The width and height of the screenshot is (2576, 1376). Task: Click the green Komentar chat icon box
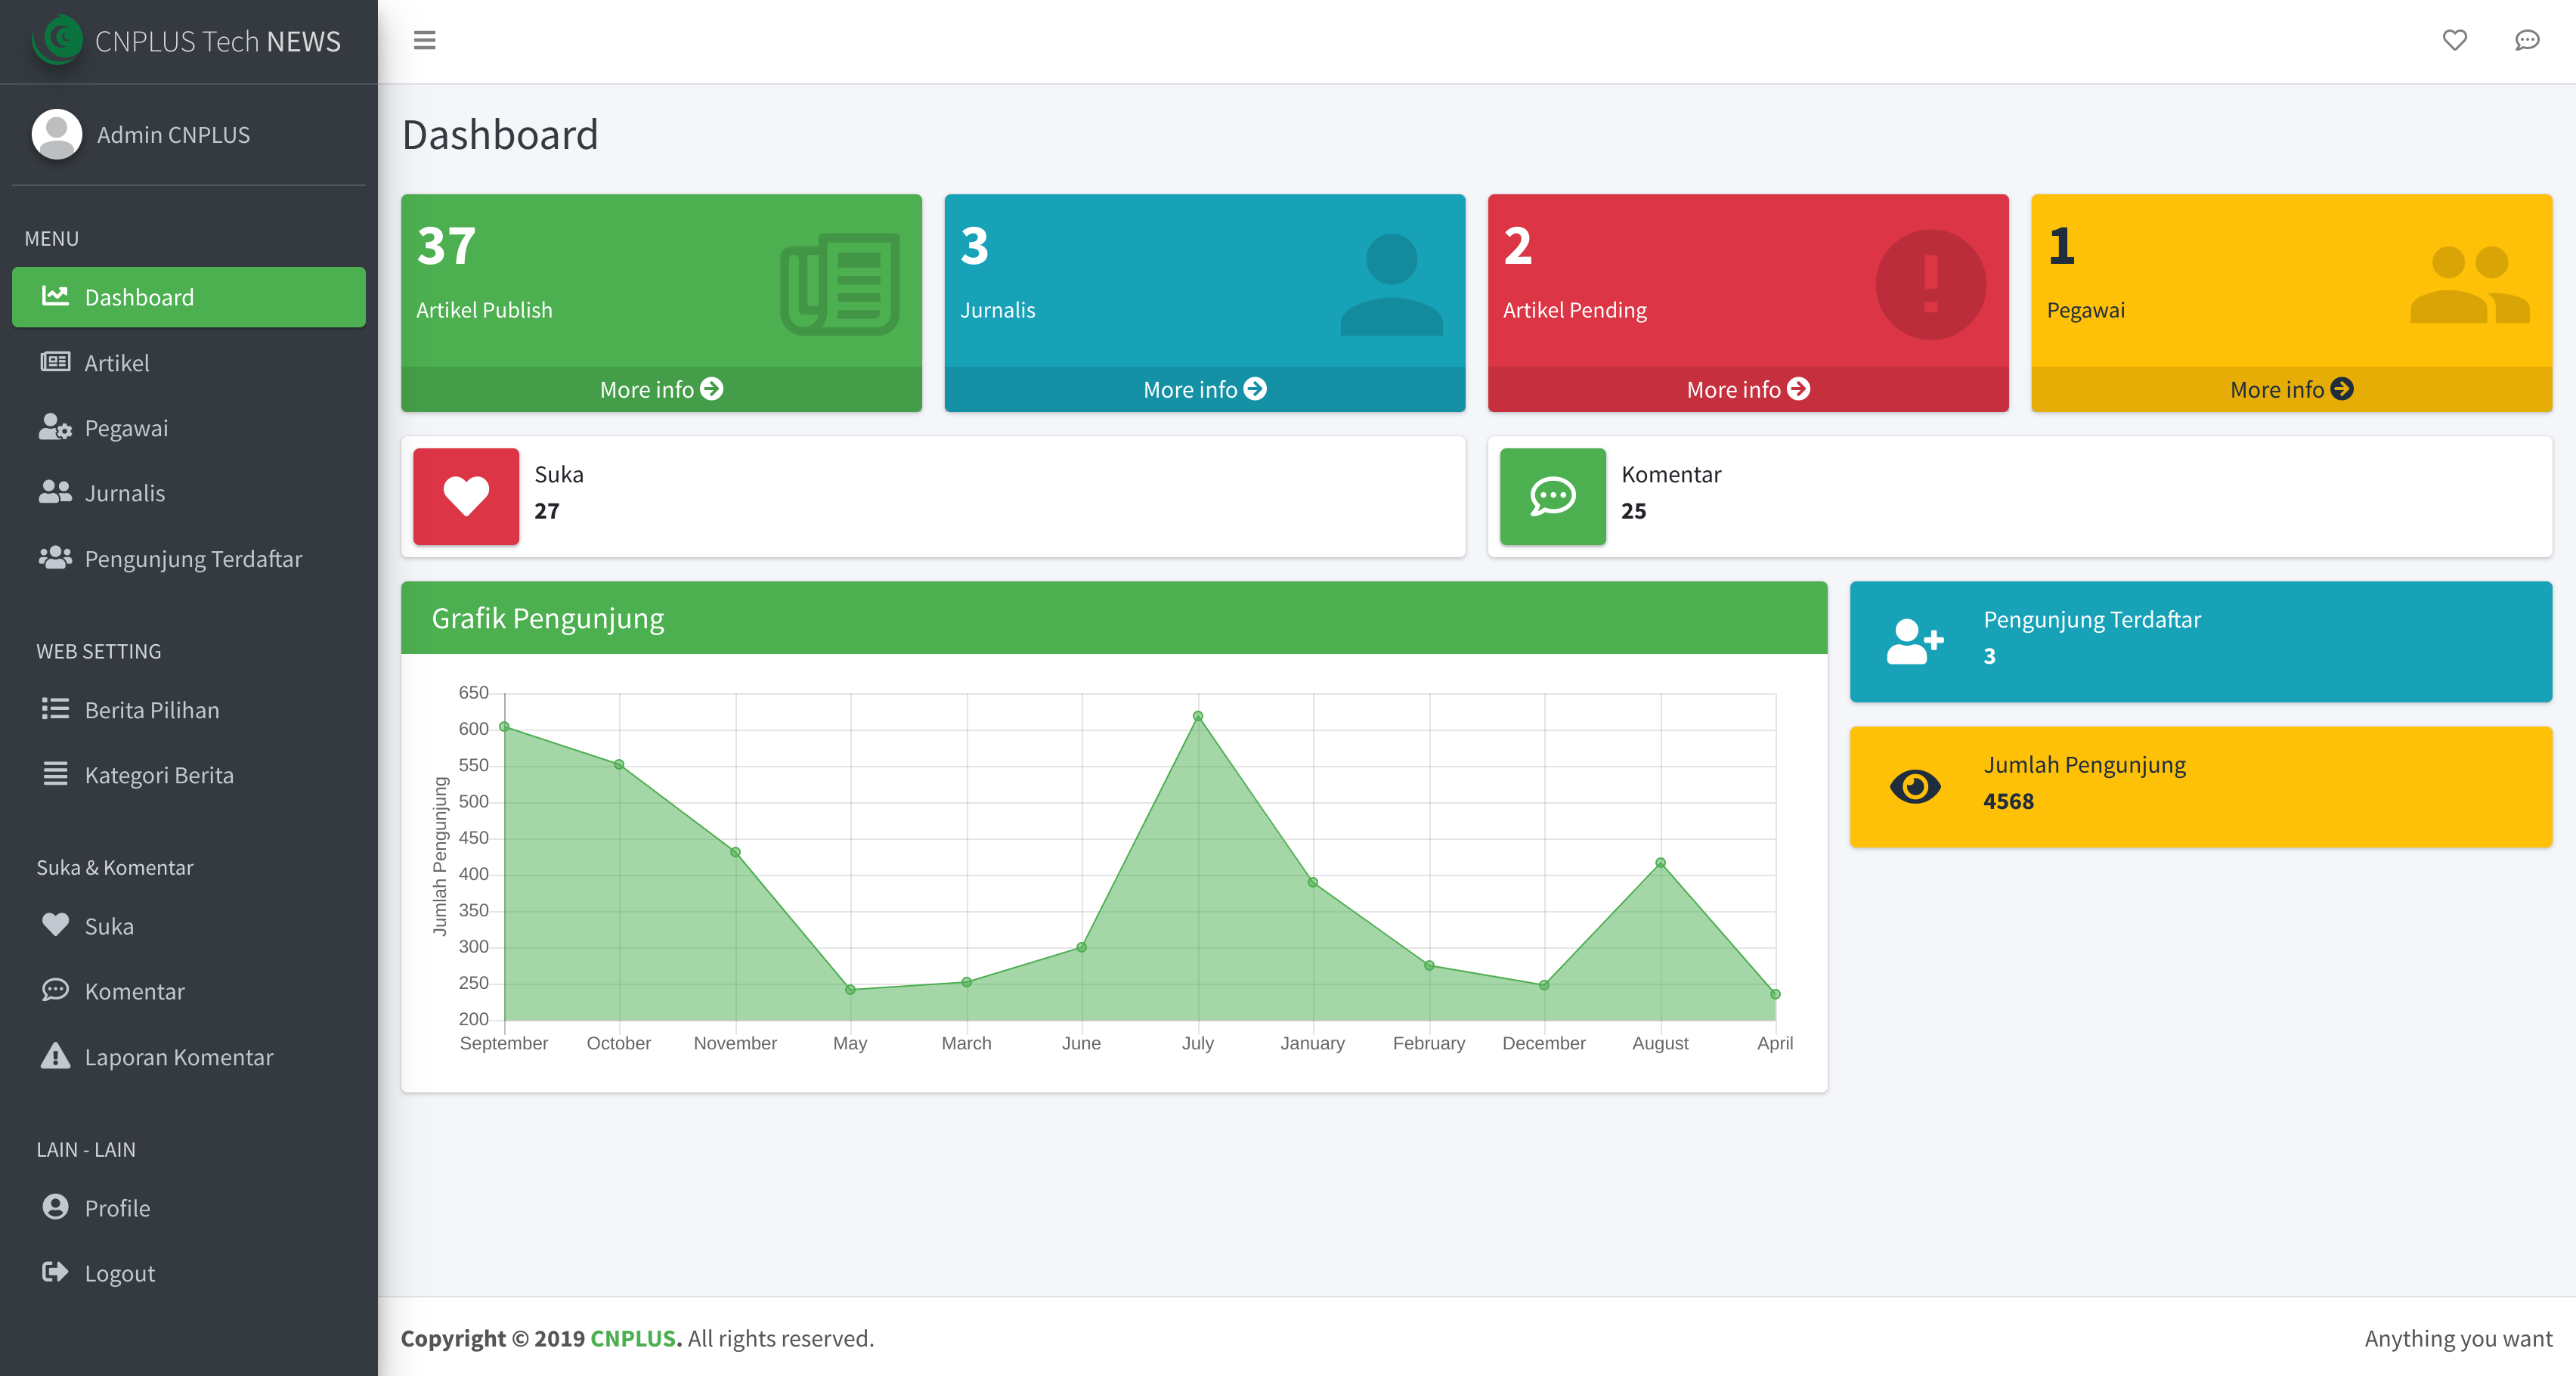pyautogui.click(x=1552, y=496)
